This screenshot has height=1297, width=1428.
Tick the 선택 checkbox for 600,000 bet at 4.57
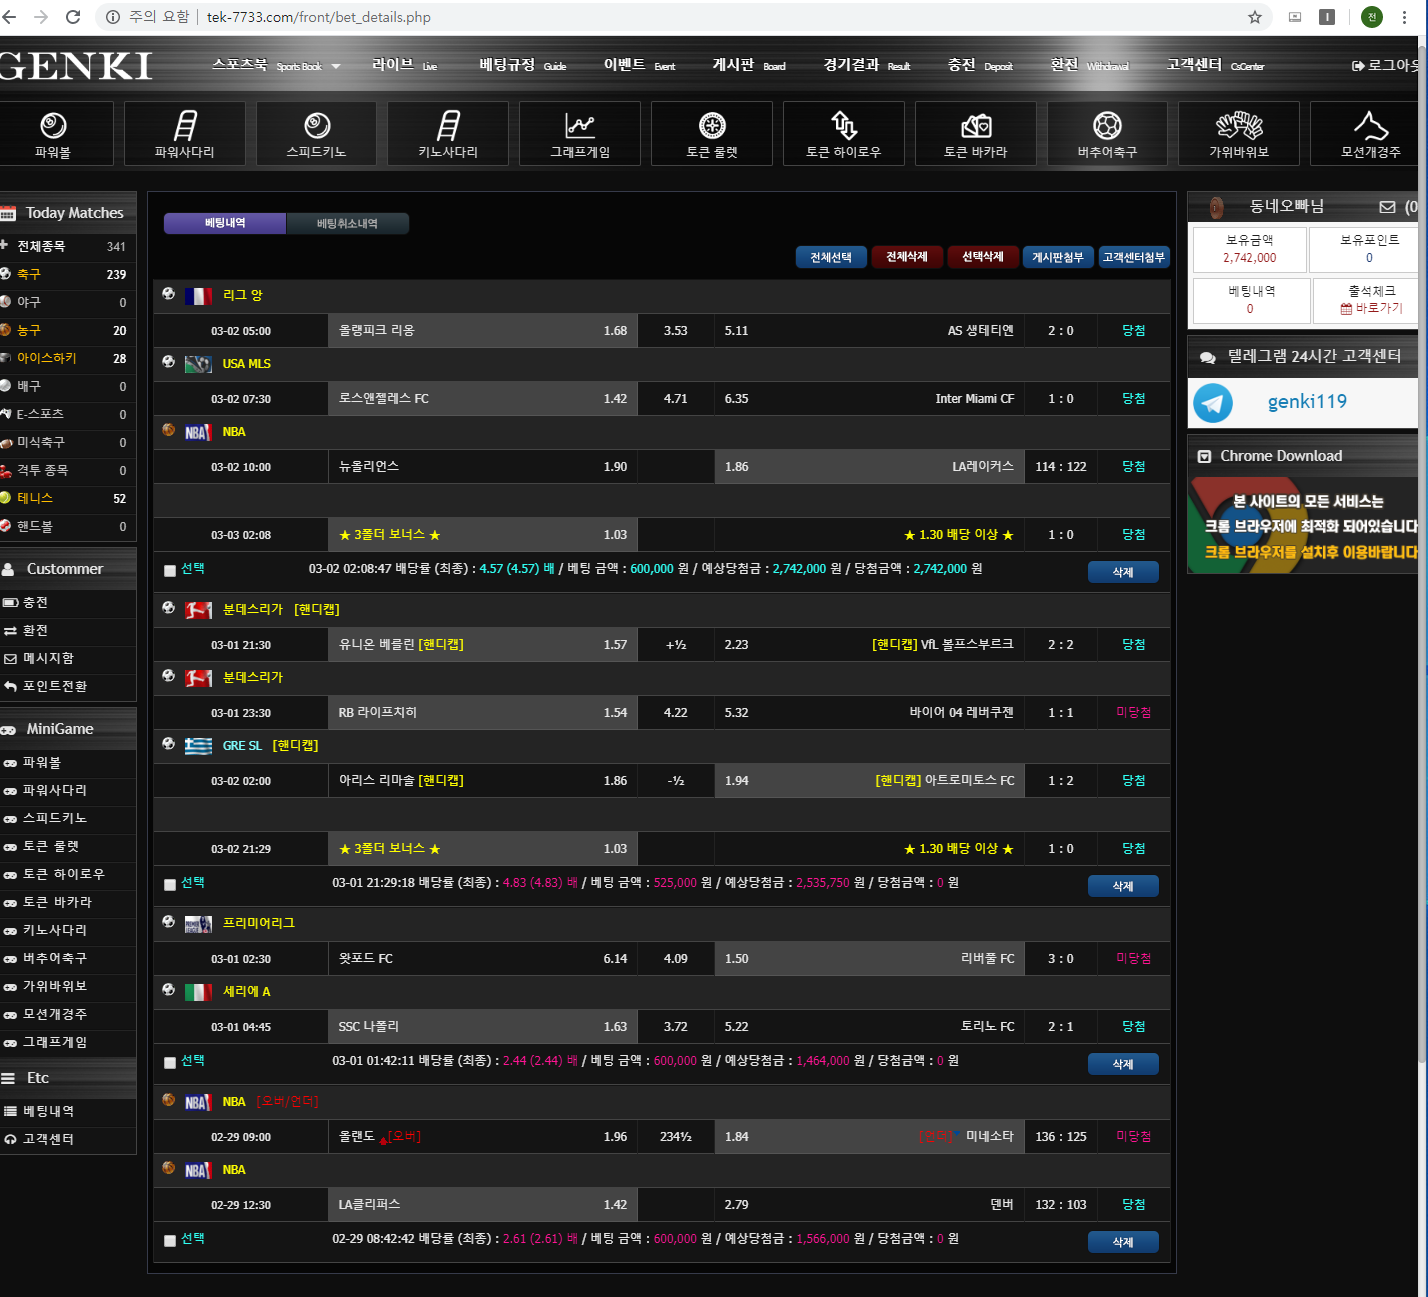(x=170, y=570)
